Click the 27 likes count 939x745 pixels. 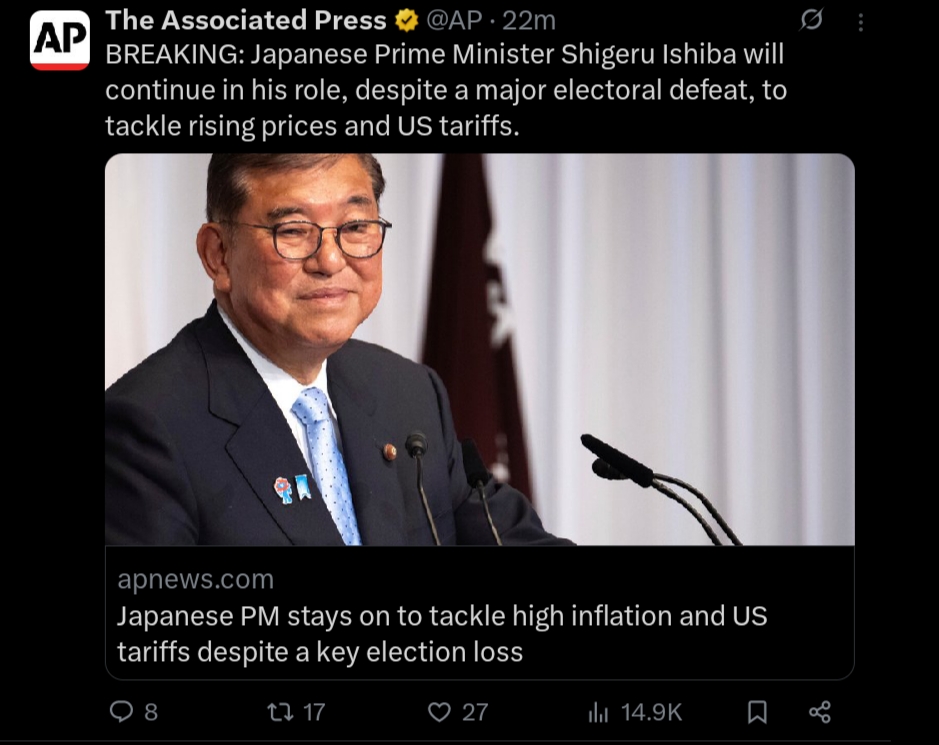point(475,712)
